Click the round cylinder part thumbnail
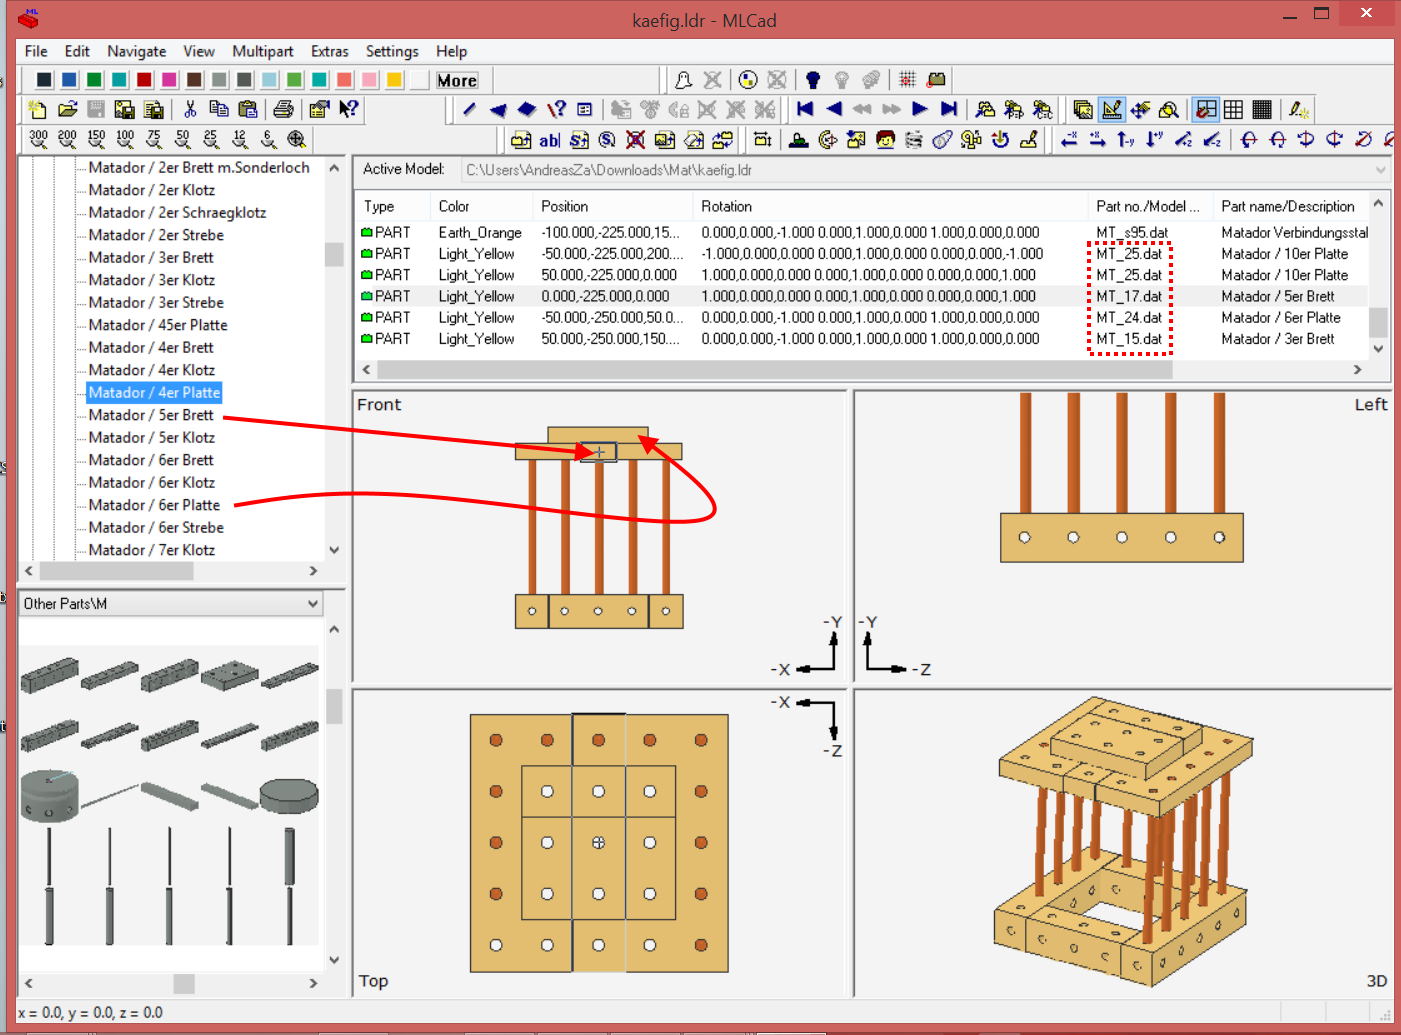1401x1035 pixels. tap(289, 796)
